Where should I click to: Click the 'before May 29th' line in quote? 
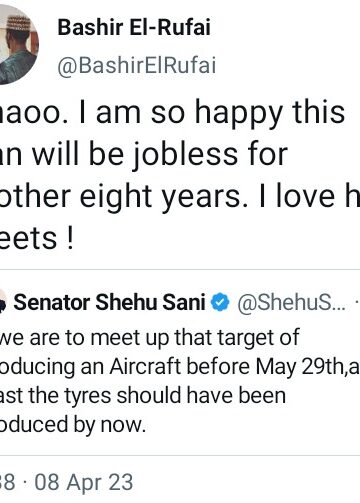pyautogui.click(x=180, y=367)
